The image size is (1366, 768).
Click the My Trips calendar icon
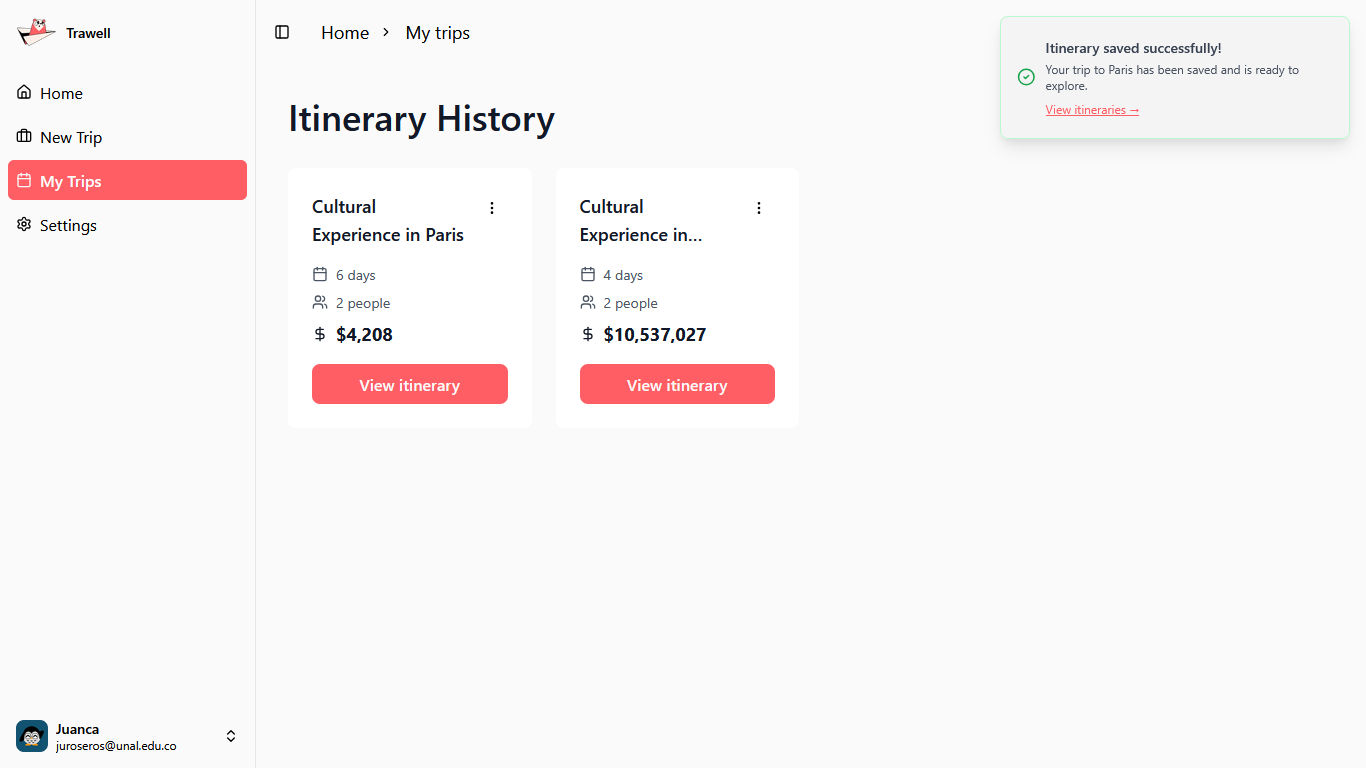(24, 181)
